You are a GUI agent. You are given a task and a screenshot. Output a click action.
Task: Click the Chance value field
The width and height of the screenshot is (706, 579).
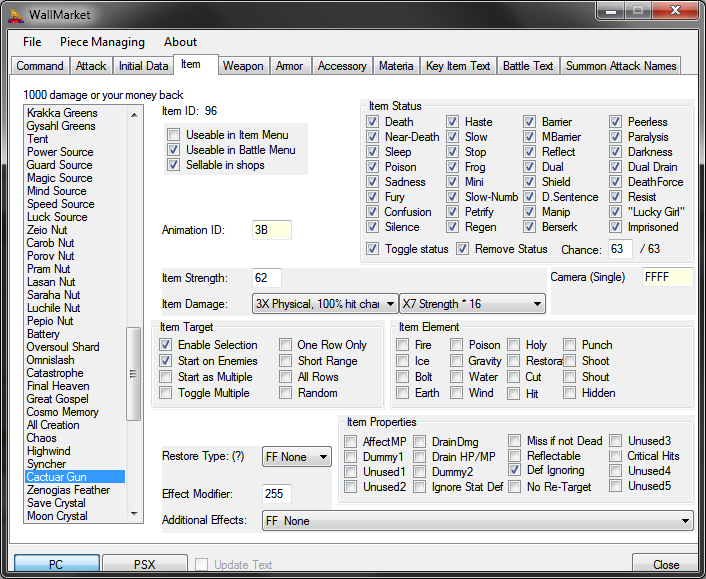[620, 249]
